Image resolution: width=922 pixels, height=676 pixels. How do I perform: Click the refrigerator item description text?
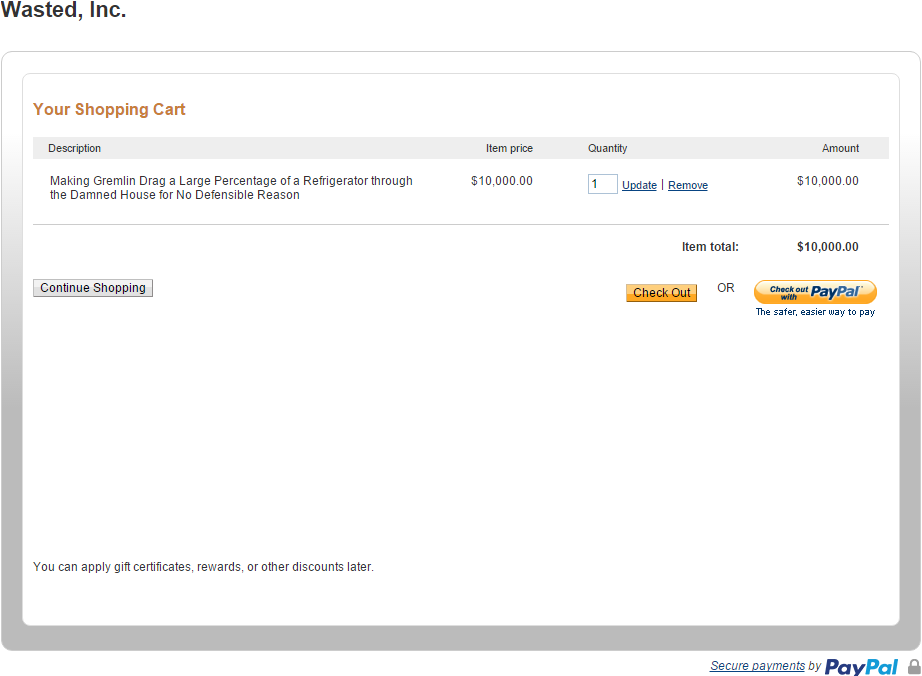(231, 188)
